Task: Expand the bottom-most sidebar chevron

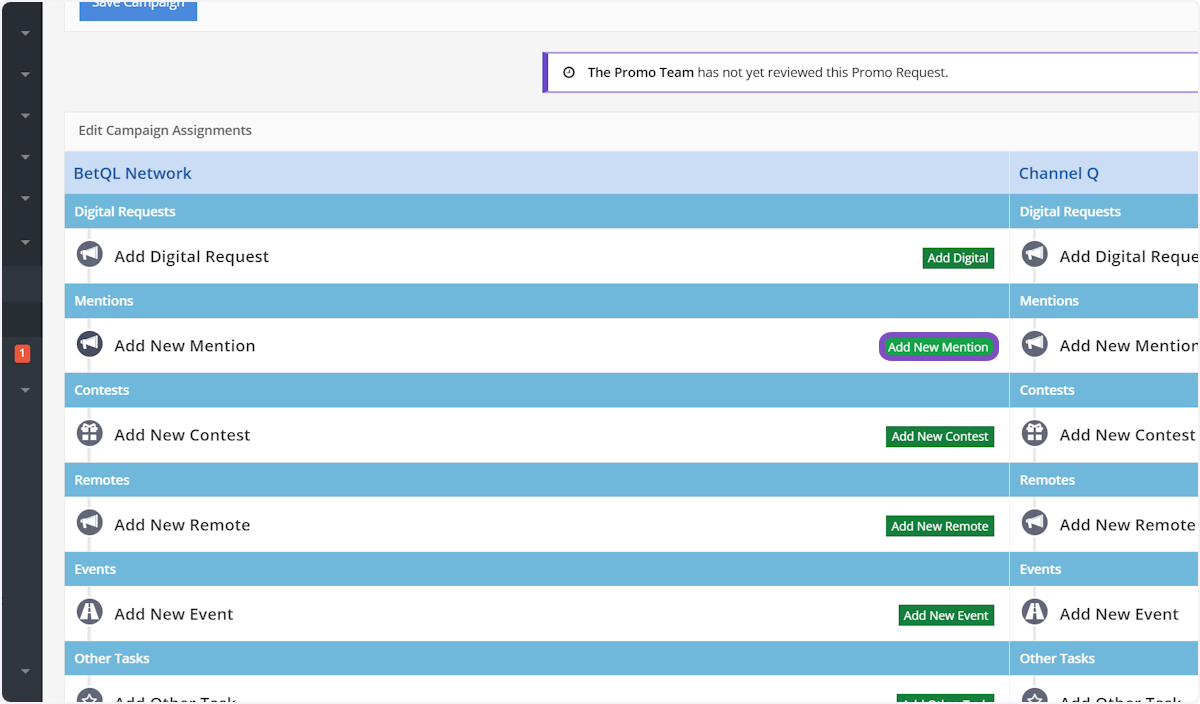Action: tap(25, 671)
